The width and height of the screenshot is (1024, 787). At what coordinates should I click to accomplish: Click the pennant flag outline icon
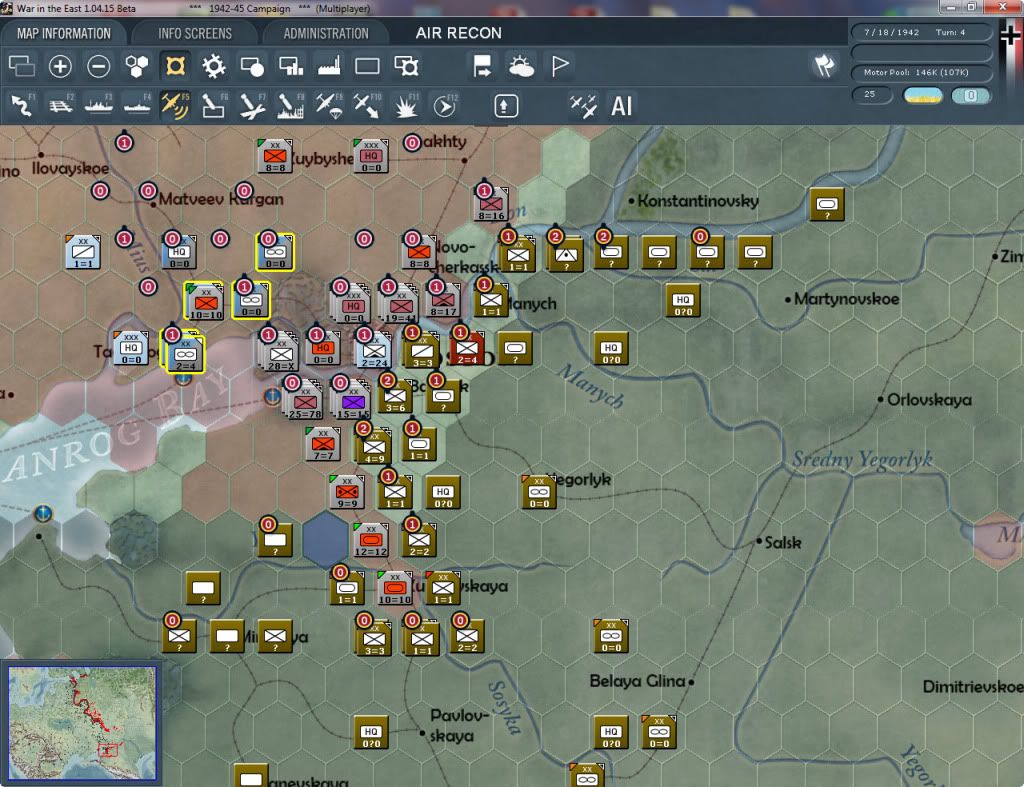coord(560,66)
